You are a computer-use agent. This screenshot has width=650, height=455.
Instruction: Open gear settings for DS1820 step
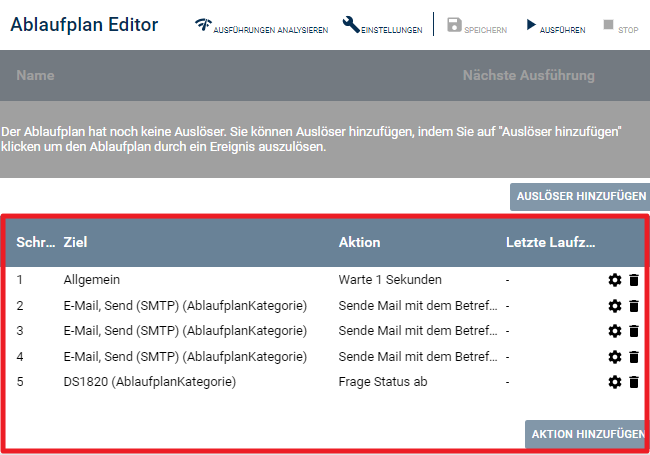(615, 382)
